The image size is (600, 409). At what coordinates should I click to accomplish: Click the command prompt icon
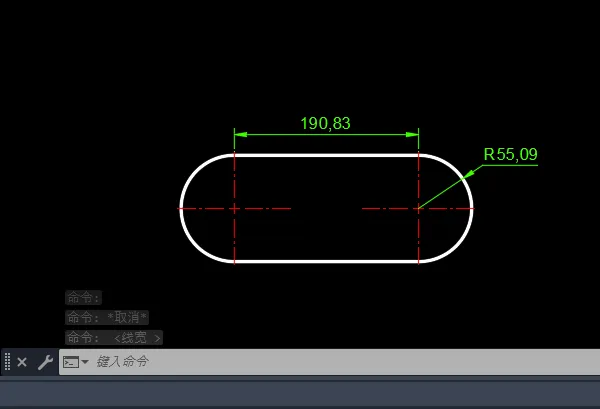click(x=71, y=362)
